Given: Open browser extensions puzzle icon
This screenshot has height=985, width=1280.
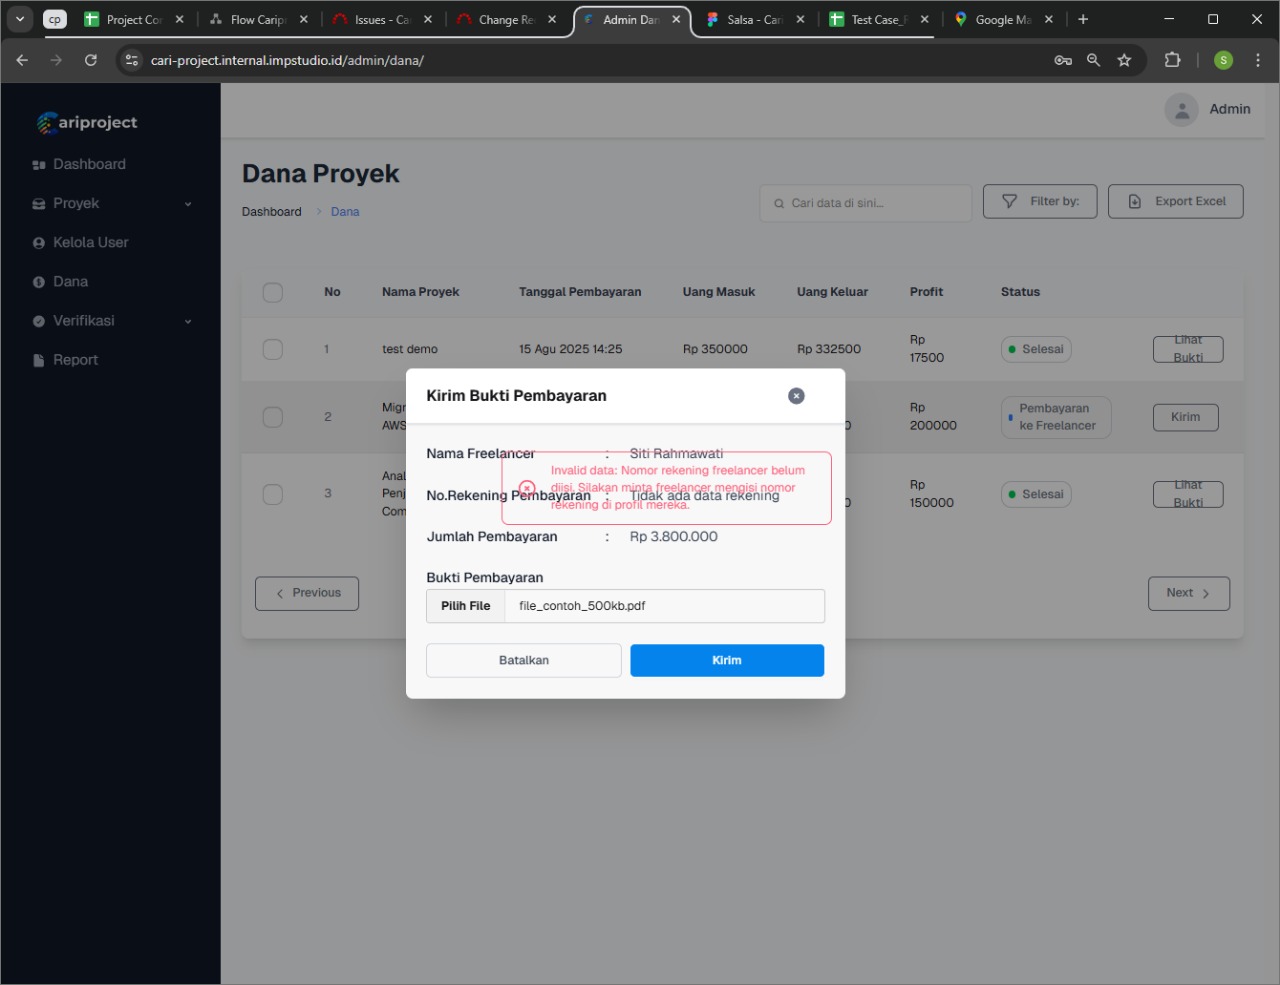Looking at the screenshot, I should coord(1172,60).
